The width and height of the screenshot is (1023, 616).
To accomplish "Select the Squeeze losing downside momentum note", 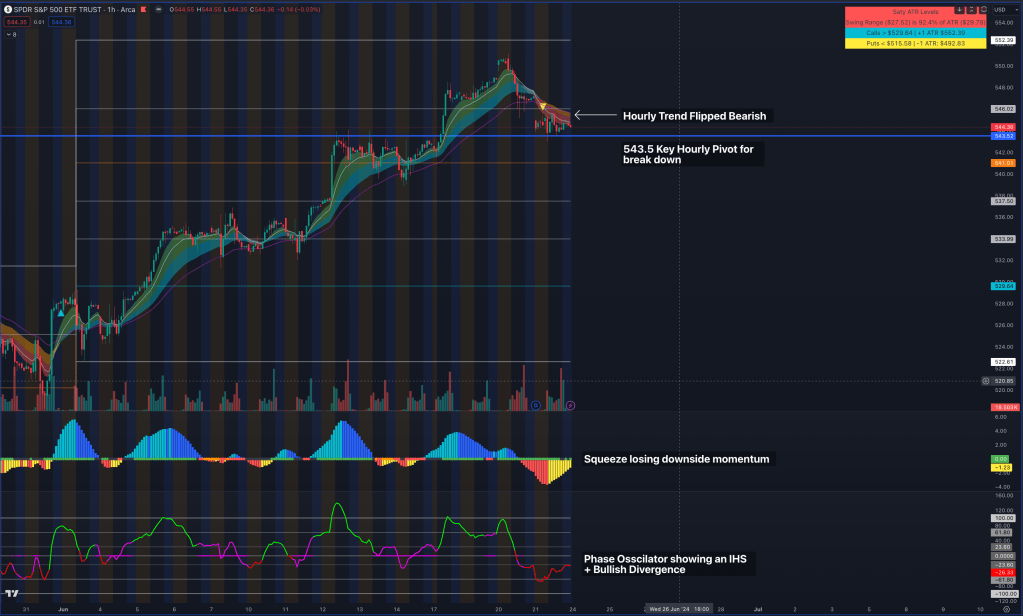I will (676, 459).
